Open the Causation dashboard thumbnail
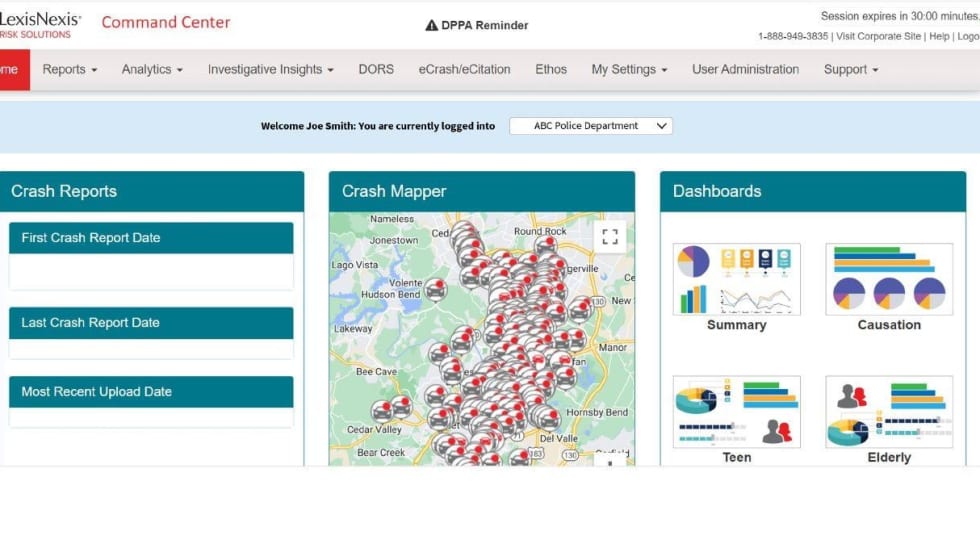The height and width of the screenshot is (552, 980). [888, 280]
